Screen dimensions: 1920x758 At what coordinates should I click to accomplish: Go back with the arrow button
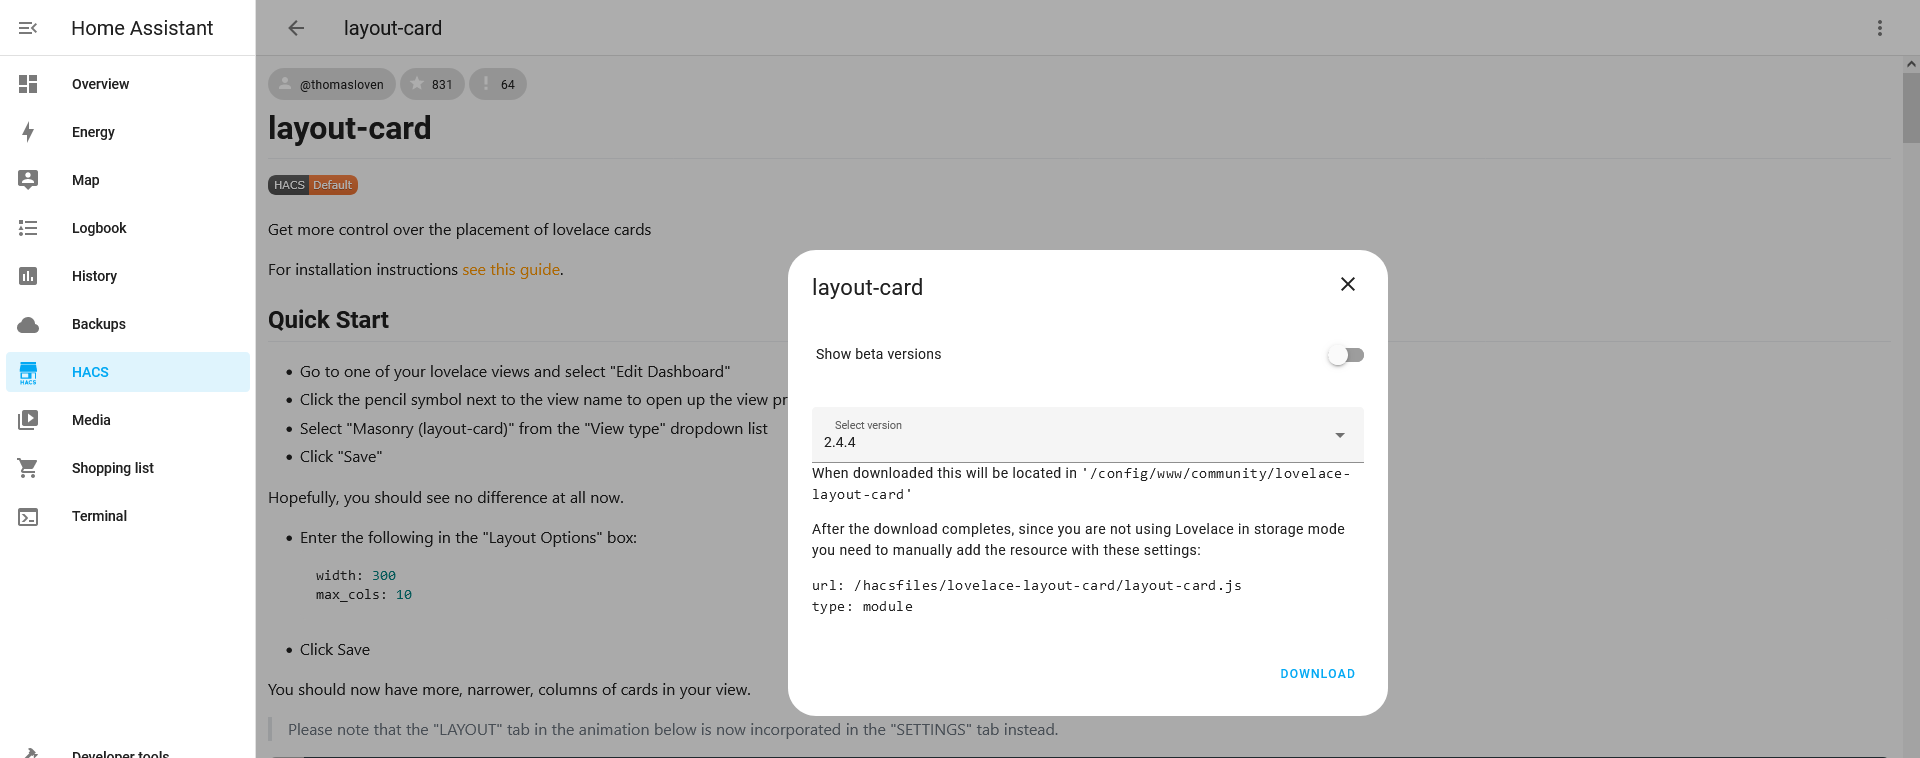[x=296, y=28]
